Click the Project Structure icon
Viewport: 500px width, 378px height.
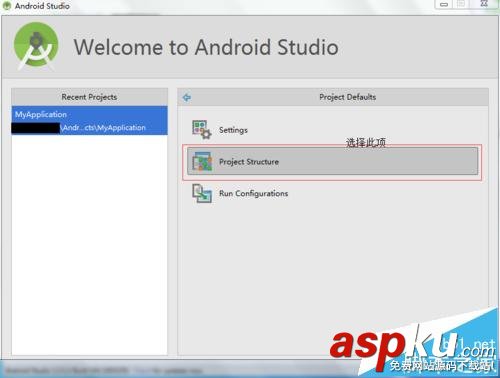point(202,162)
